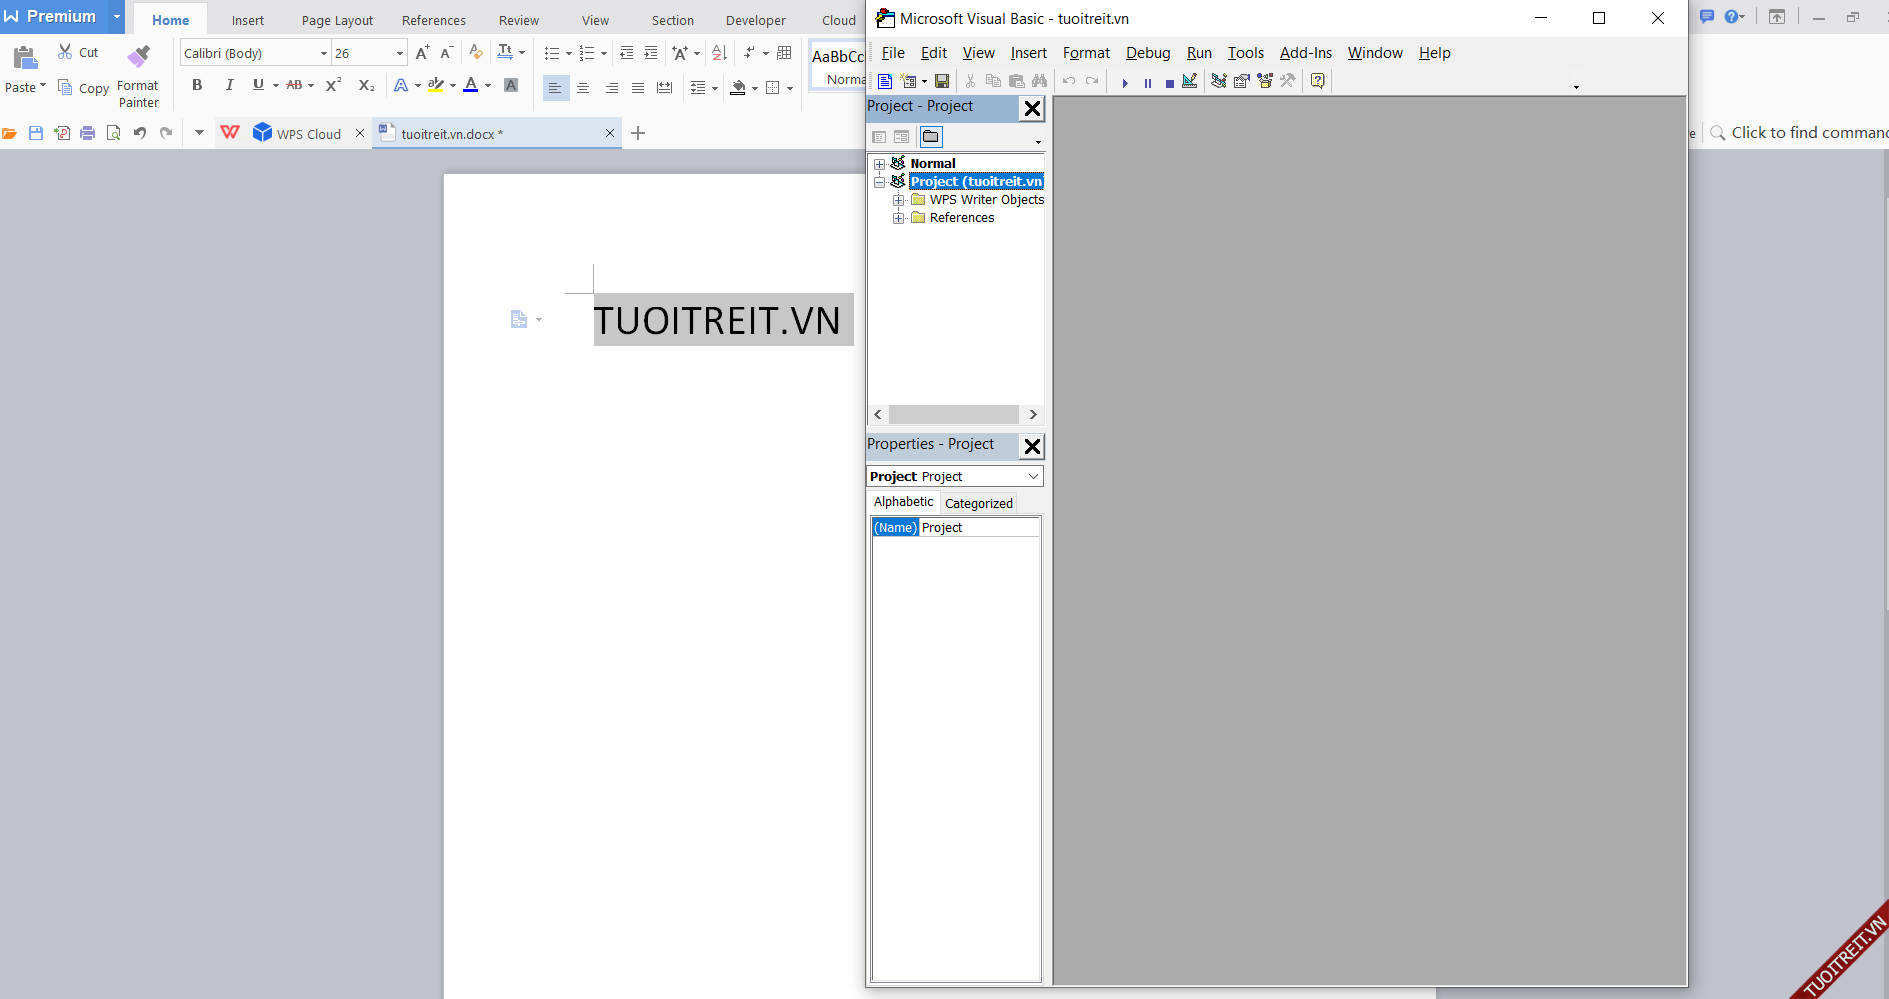Toggle Design Mode icon in VBA toolbar

(1190, 81)
